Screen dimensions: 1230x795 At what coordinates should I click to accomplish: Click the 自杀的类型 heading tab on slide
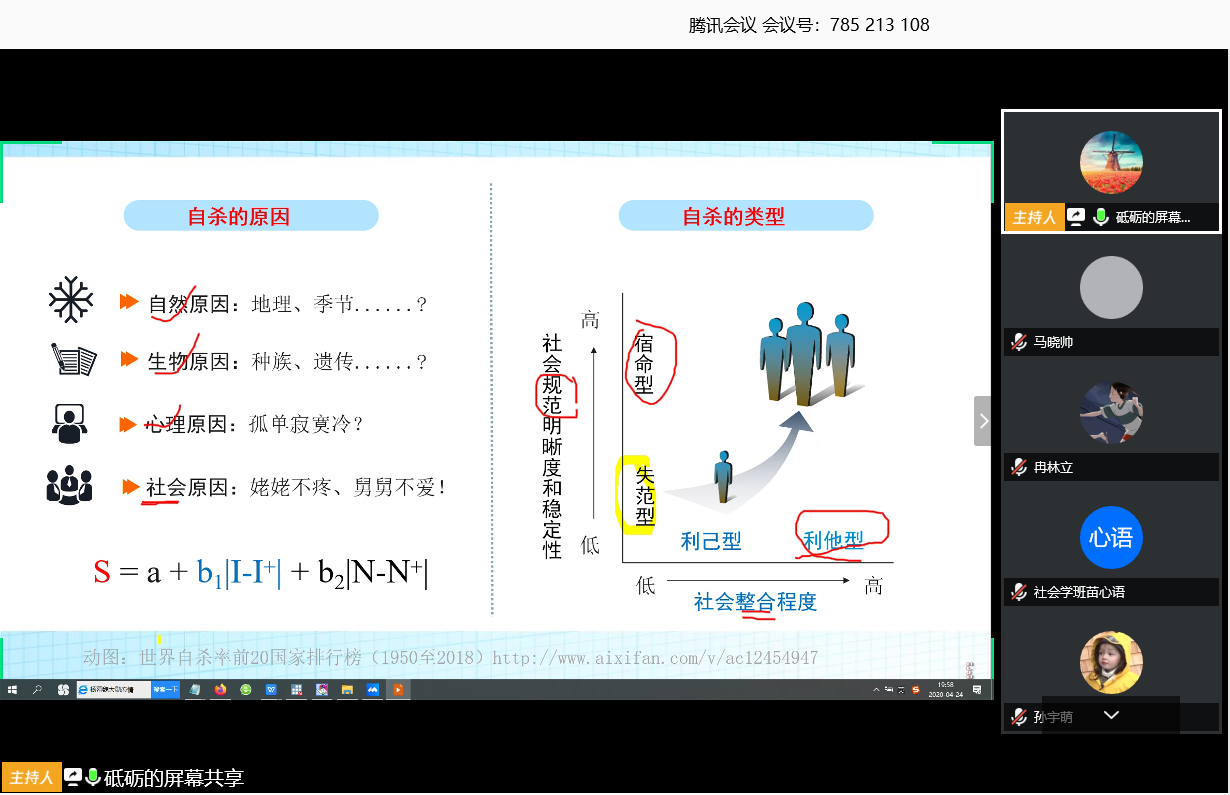[x=746, y=216]
